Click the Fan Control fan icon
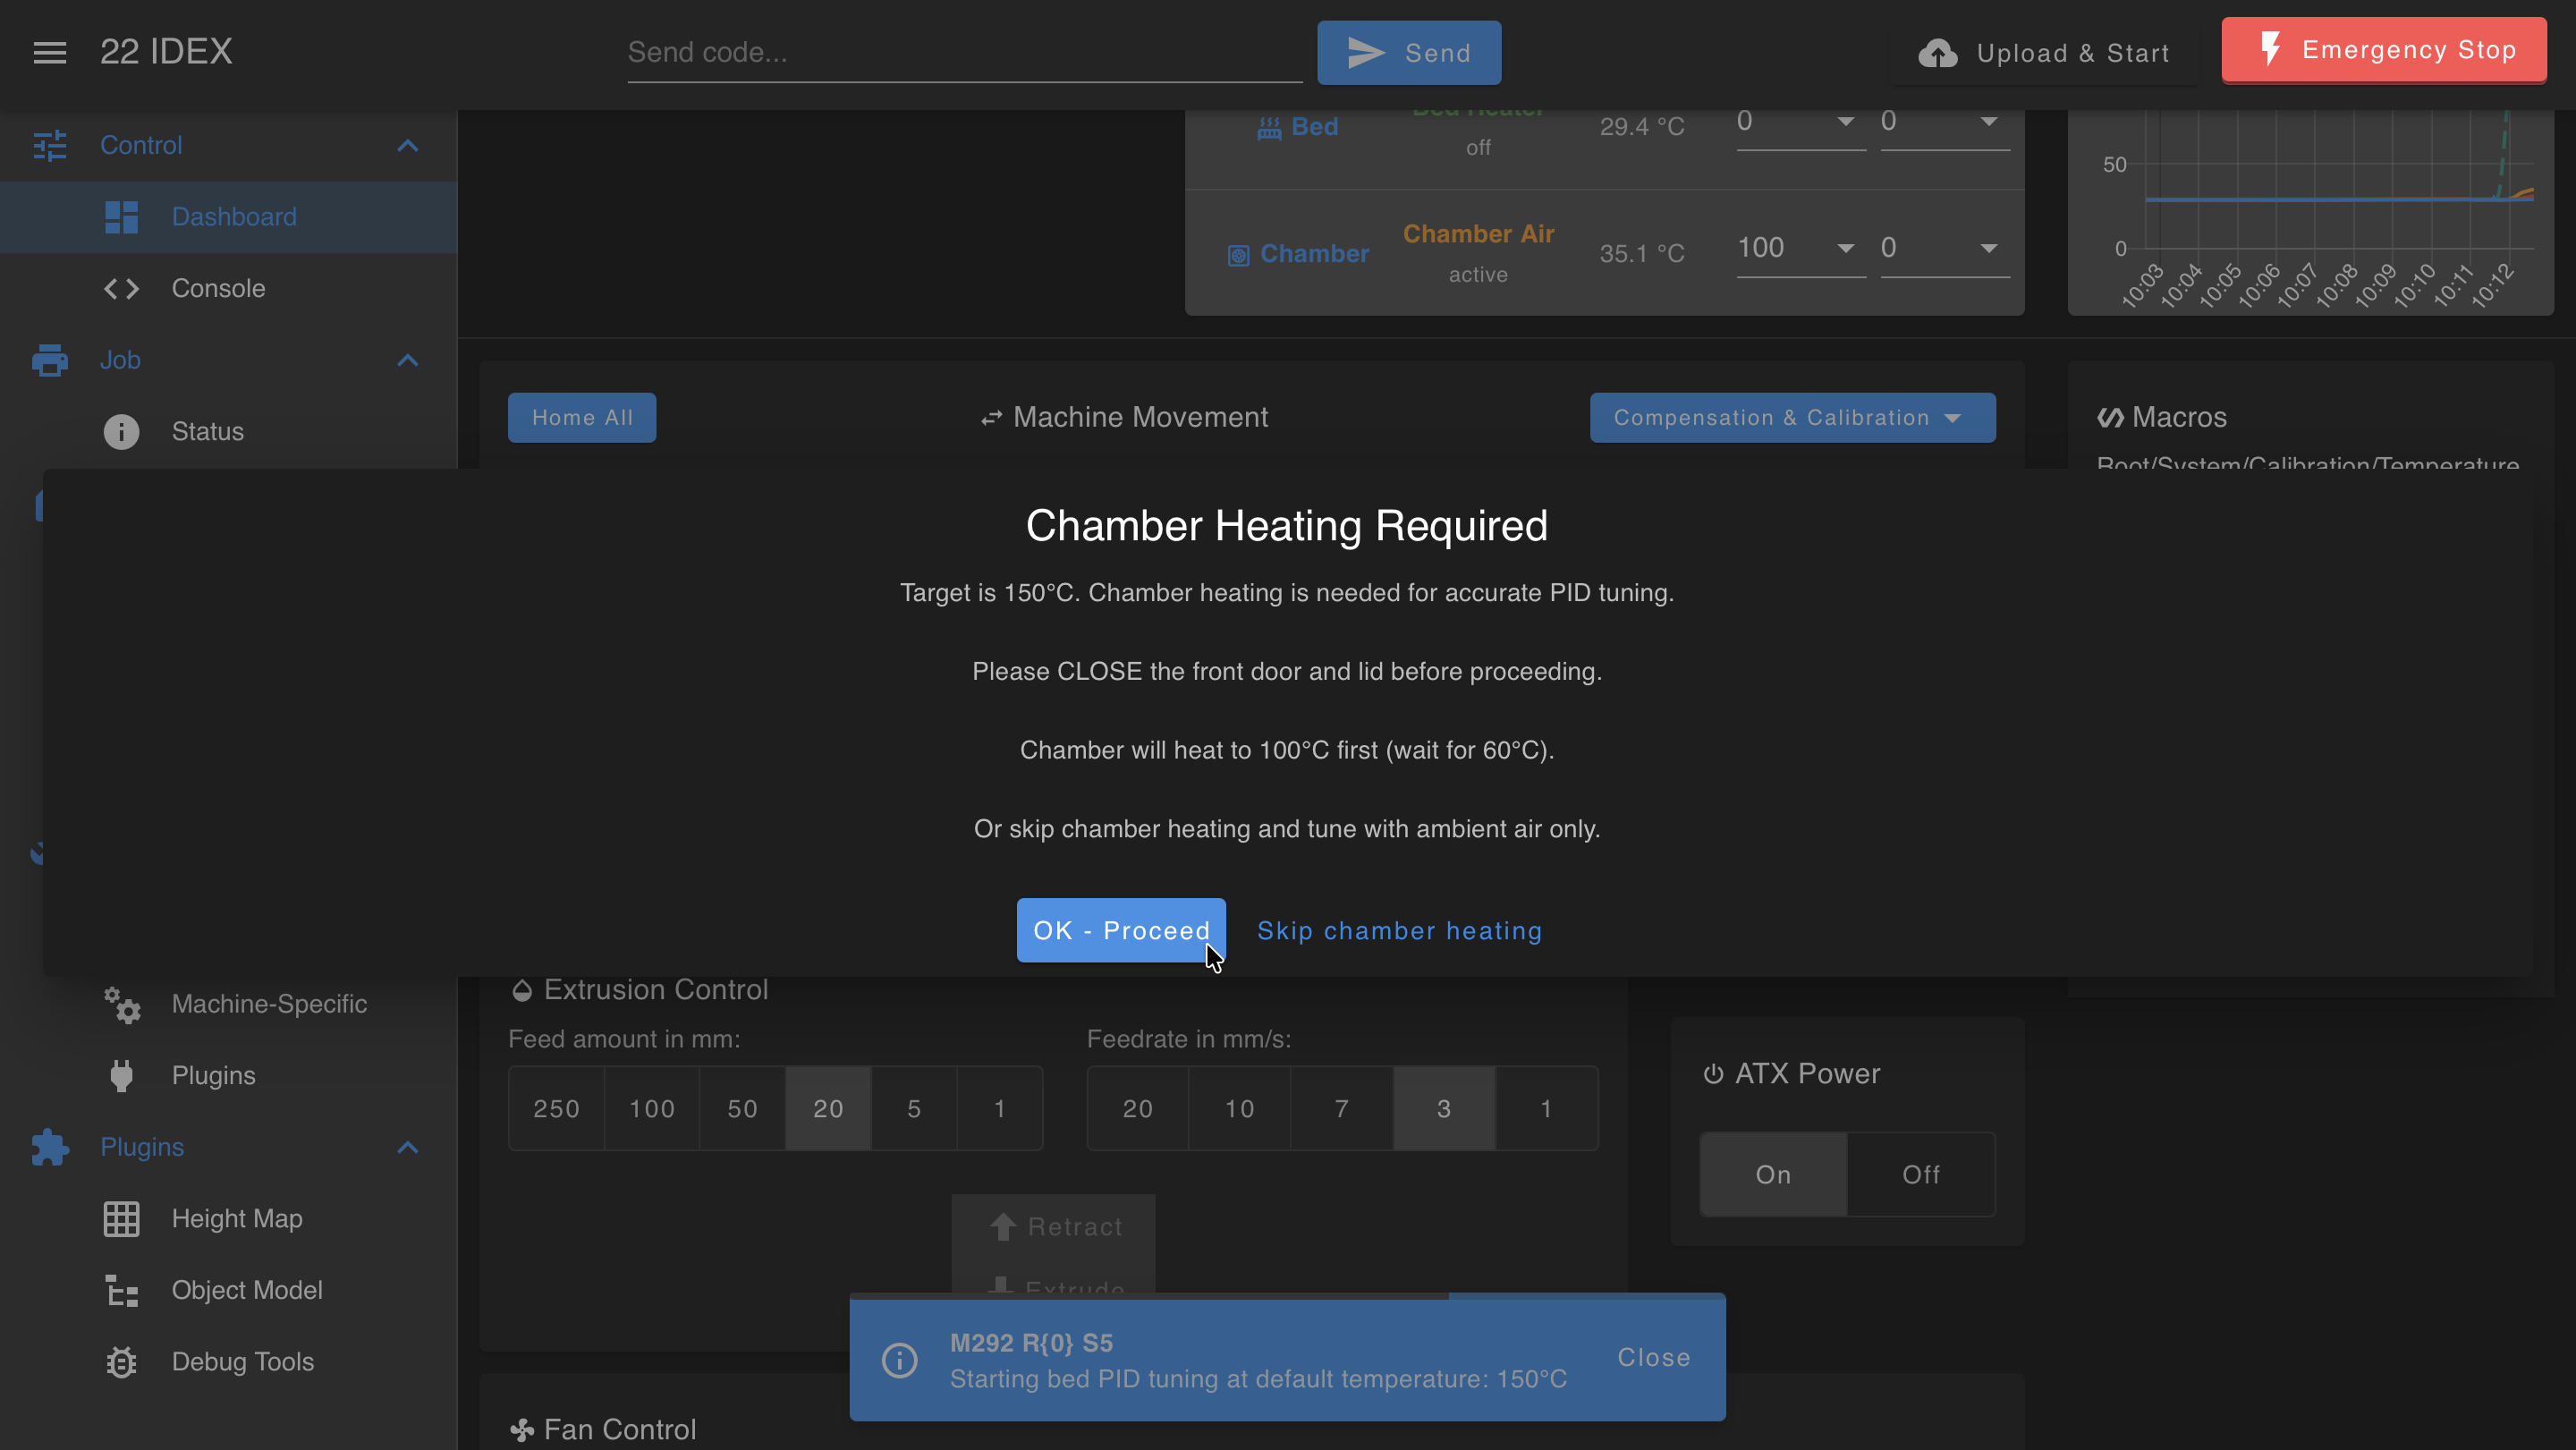 (x=521, y=1430)
